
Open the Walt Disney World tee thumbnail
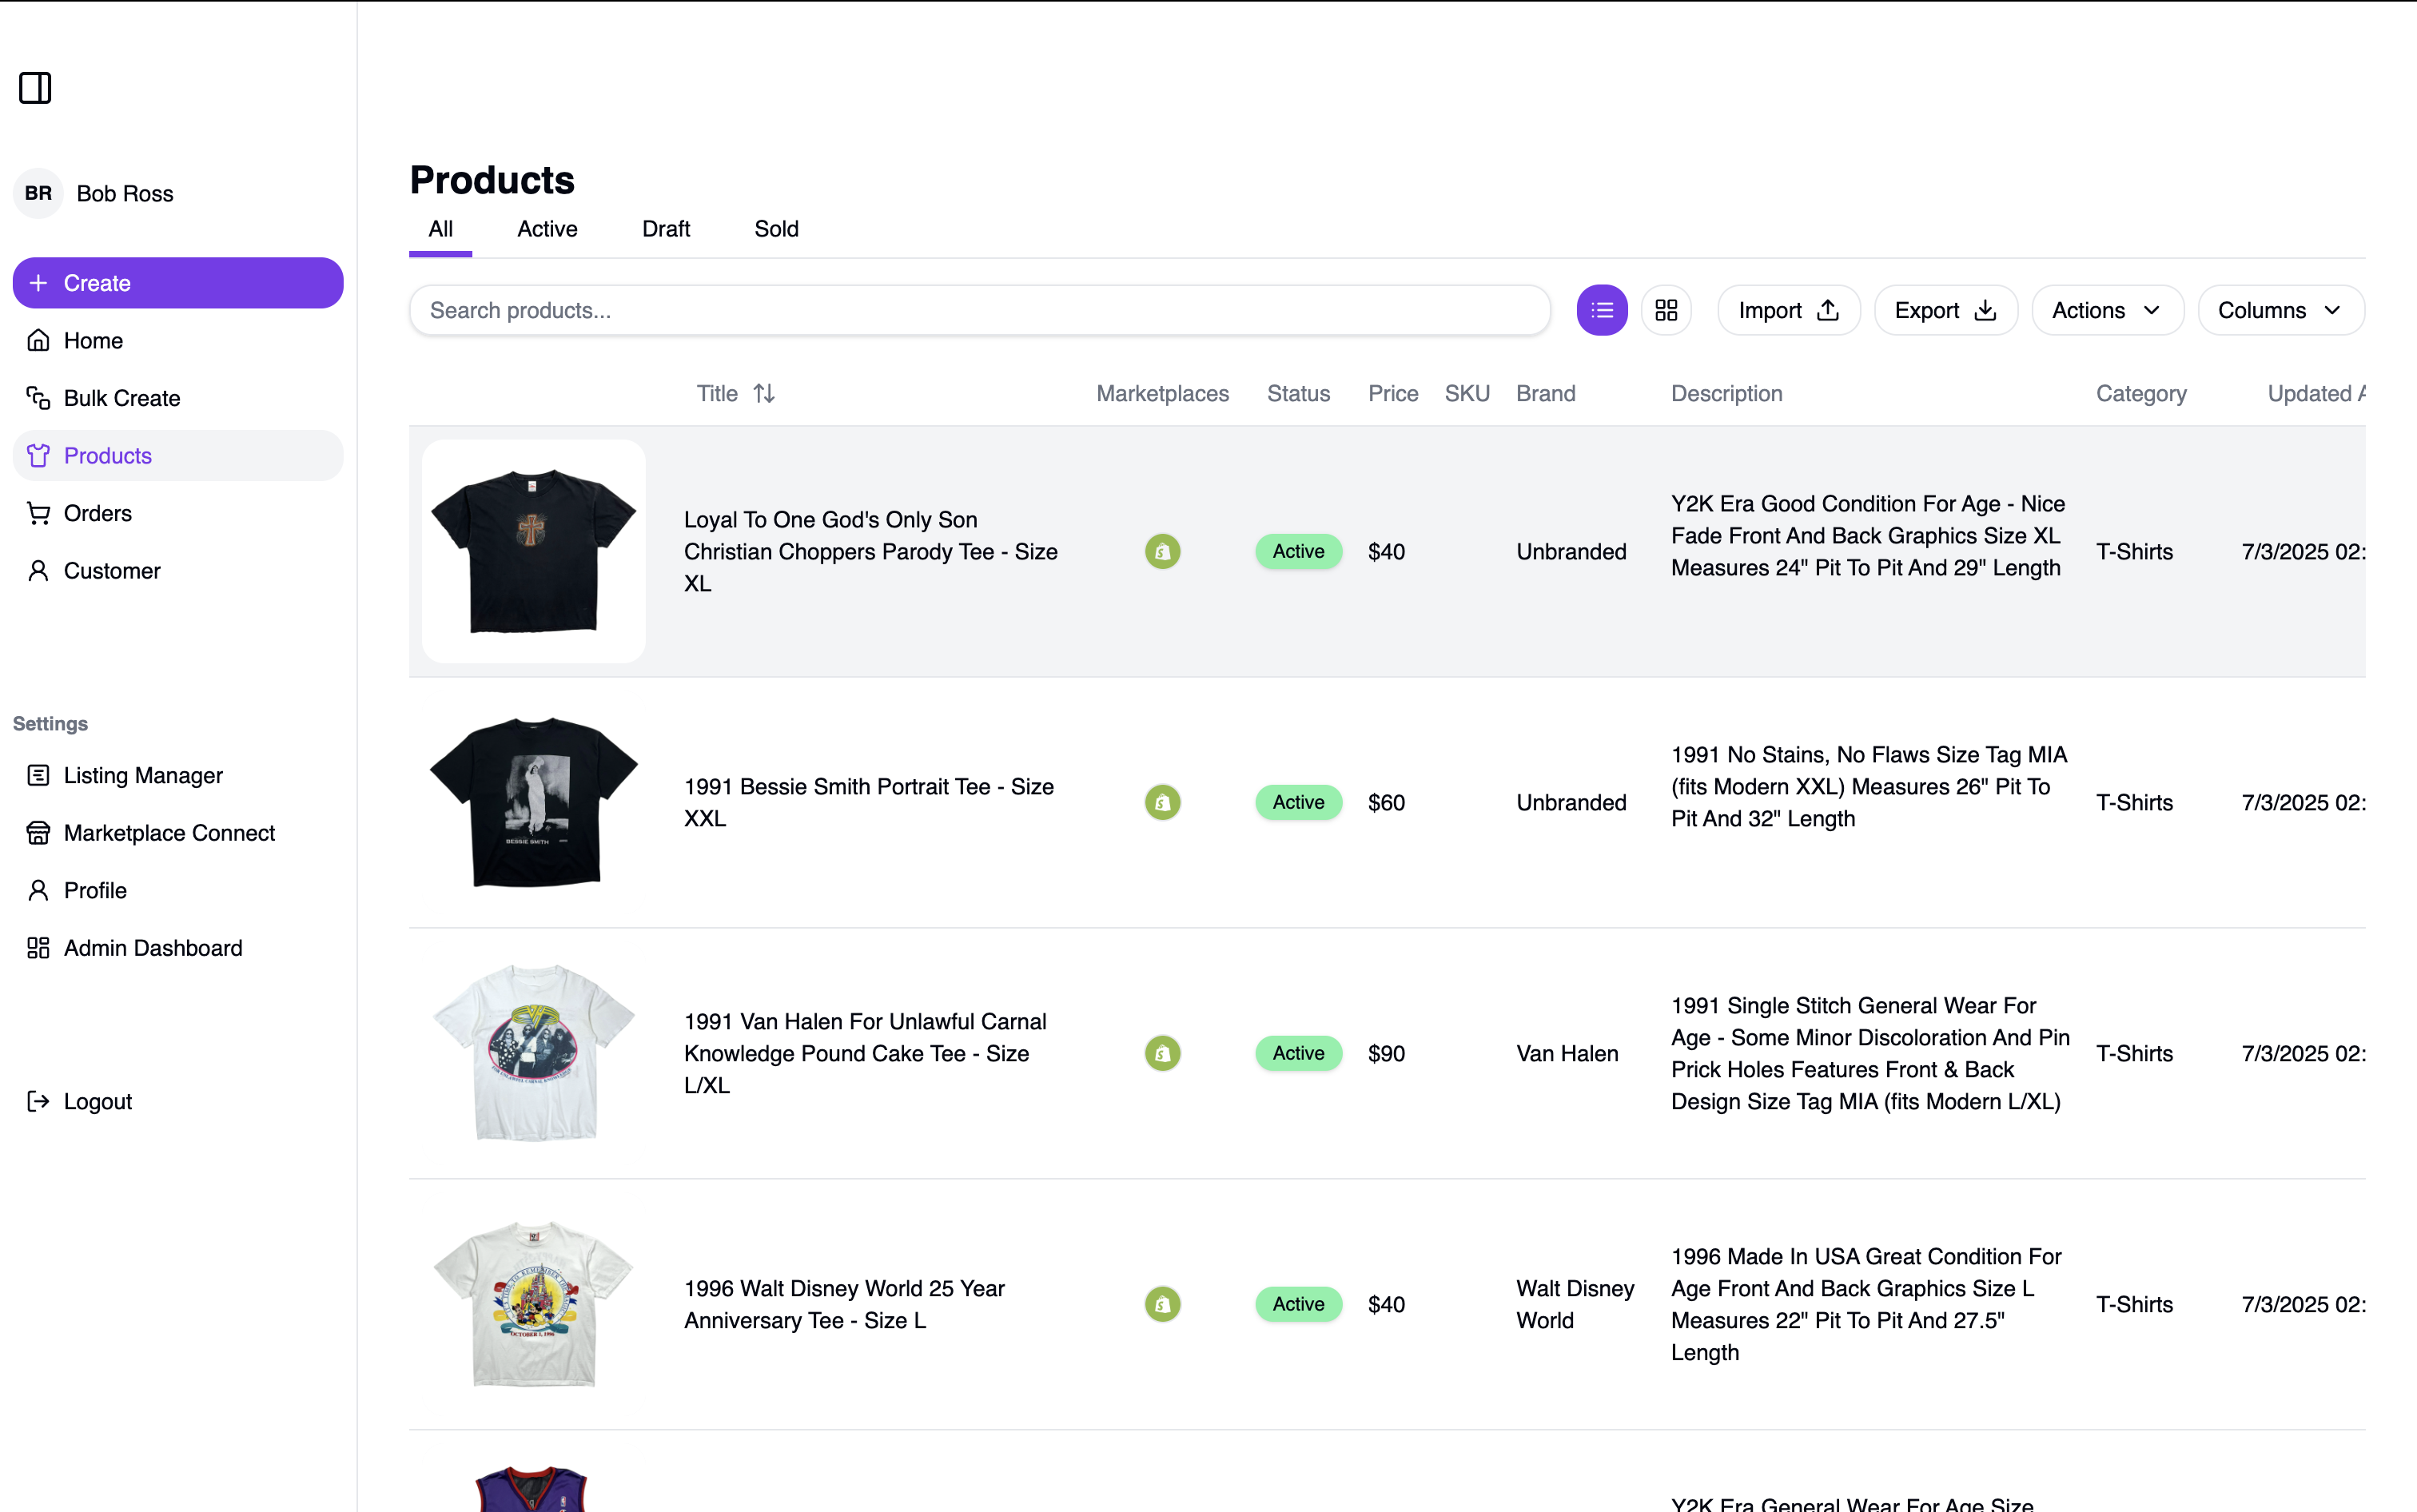(533, 1304)
